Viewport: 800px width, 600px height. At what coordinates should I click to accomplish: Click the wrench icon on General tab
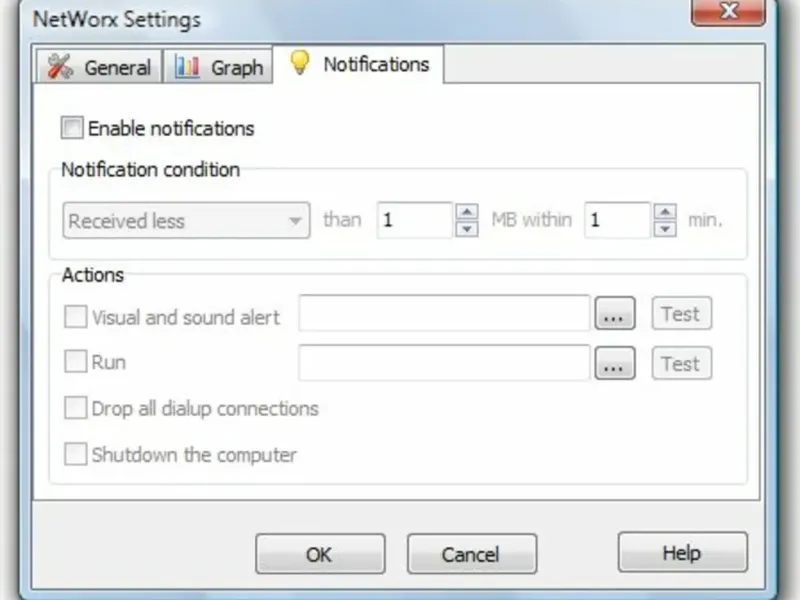60,67
